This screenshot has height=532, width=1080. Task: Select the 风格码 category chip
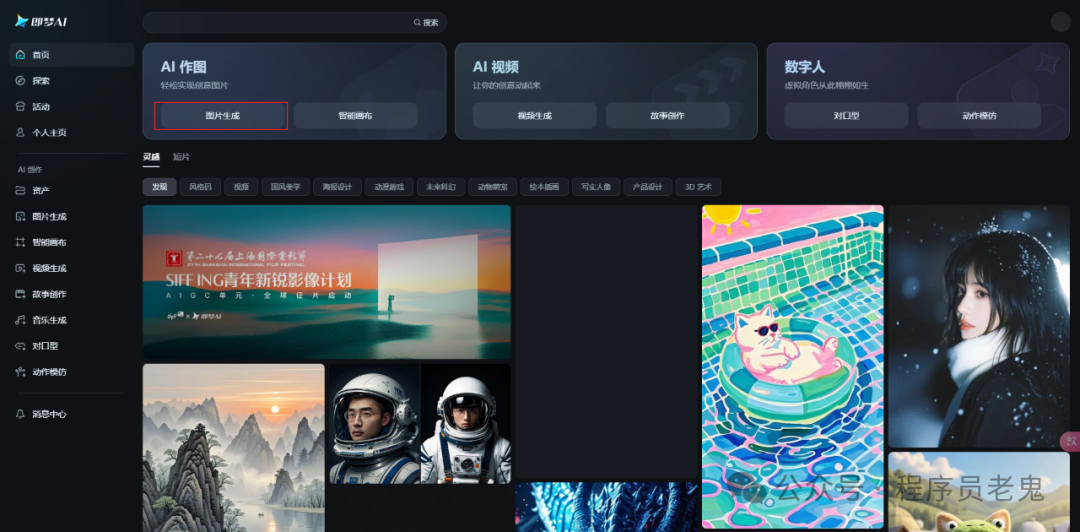[200, 187]
